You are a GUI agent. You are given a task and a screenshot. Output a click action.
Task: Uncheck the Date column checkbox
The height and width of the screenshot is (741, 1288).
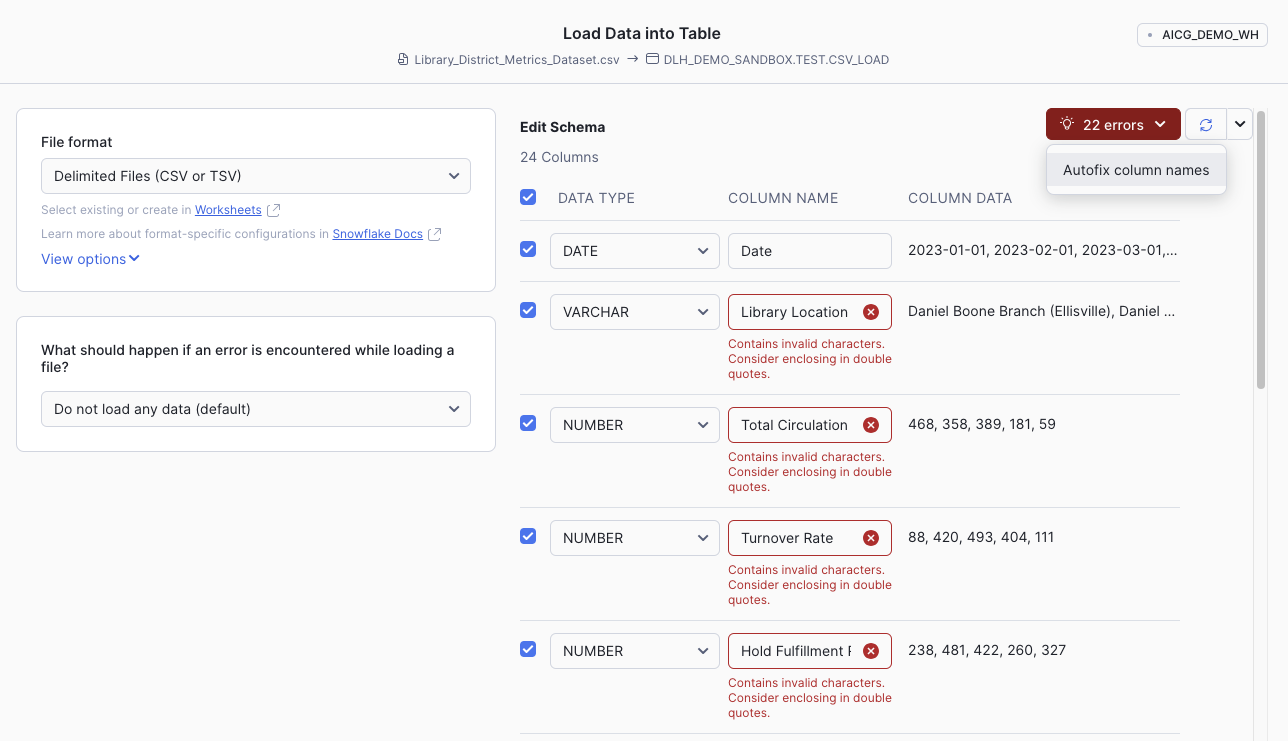pyautogui.click(x=528, y=250)
